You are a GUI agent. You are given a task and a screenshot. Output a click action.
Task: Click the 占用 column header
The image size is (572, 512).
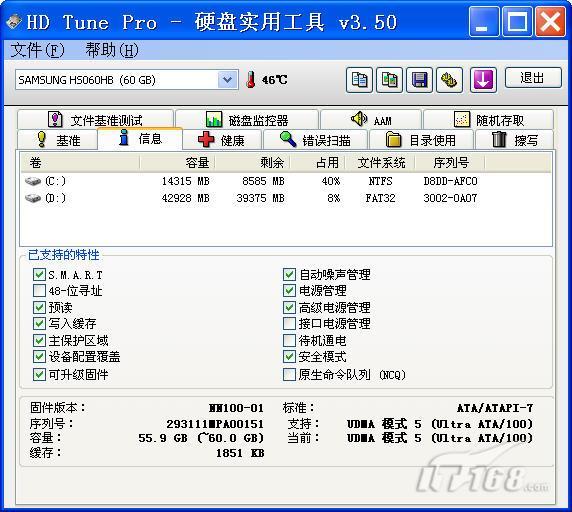[x=318, y=163]
